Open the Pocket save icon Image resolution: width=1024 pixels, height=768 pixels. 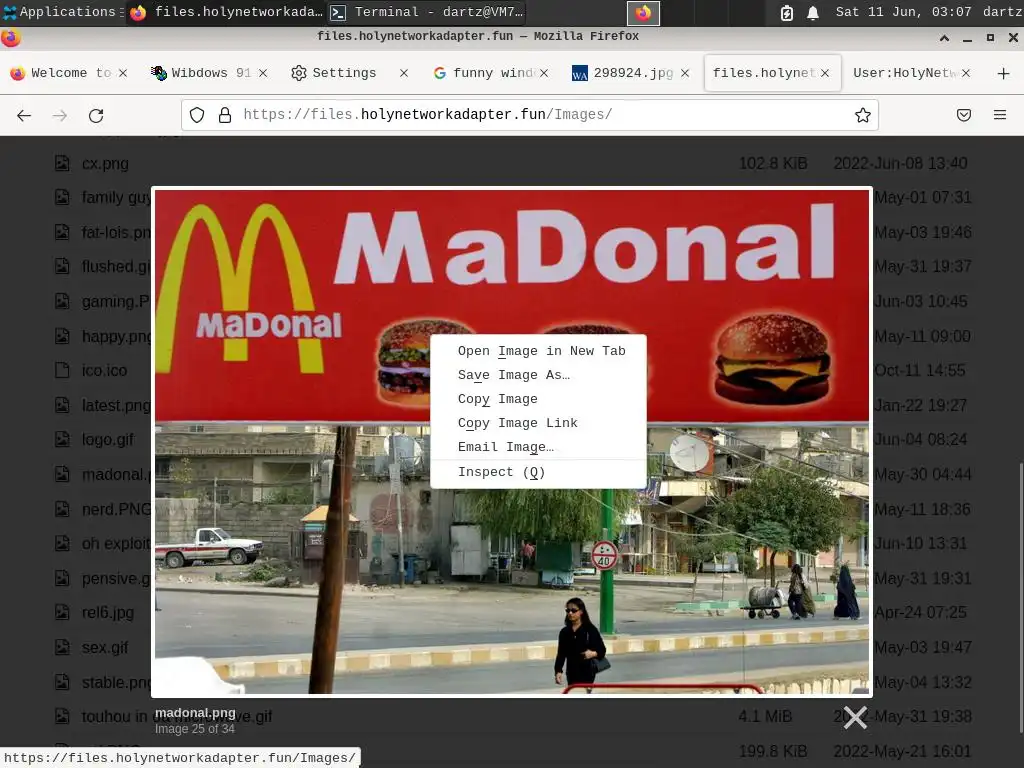[963, 116]
